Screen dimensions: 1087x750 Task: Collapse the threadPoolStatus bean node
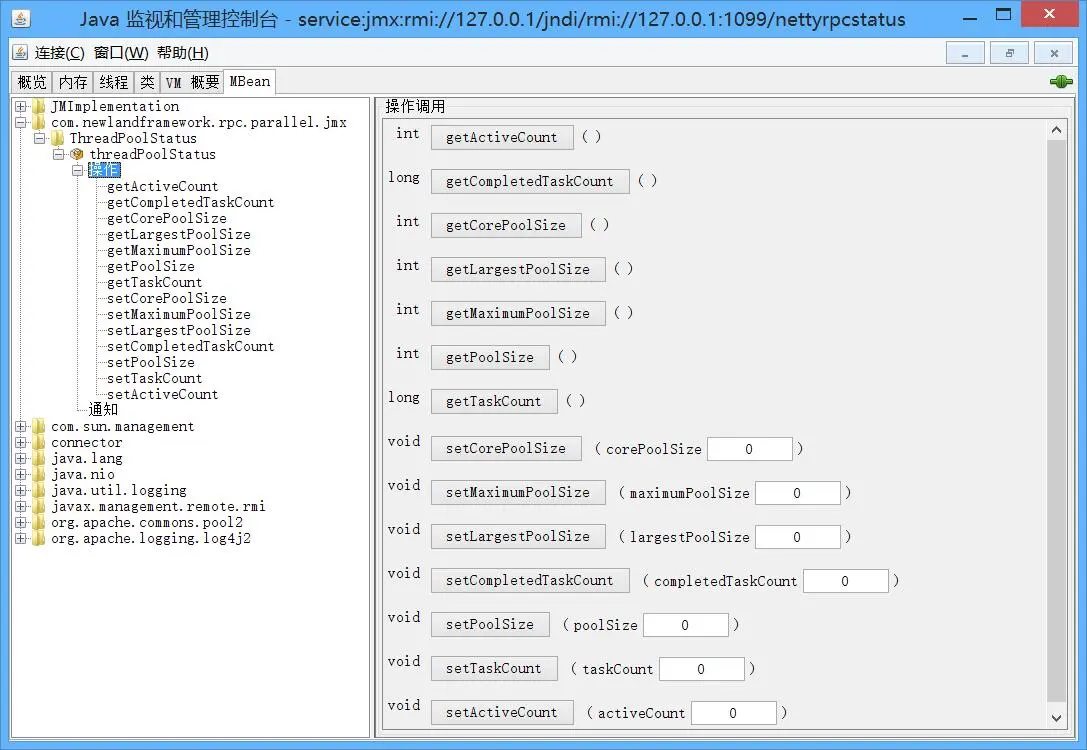58,154
